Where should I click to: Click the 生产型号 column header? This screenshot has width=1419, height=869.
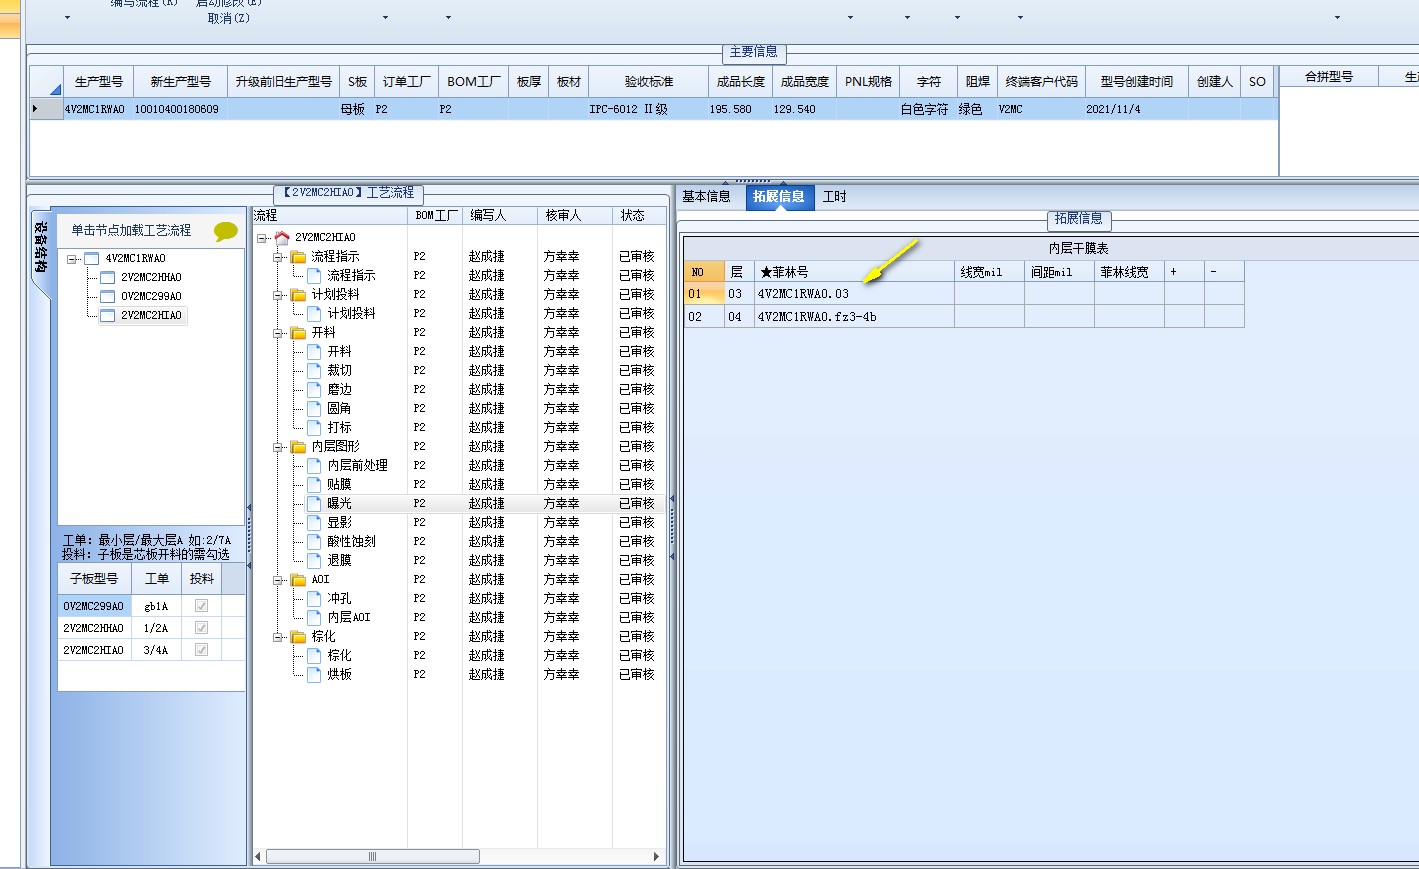coord(98,82)
